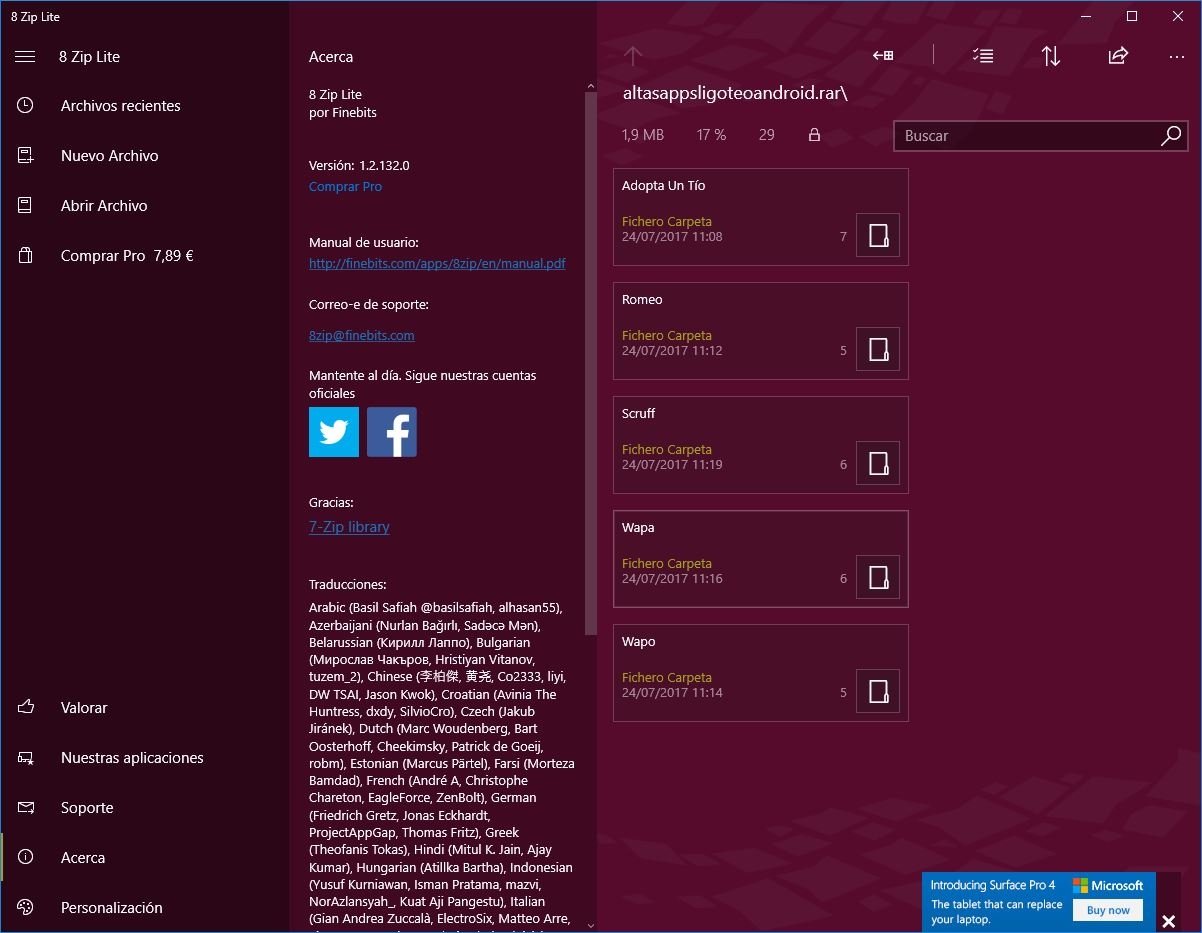Open Personalización settings
Viewport: 1202px width, 933px height.
pyautogui.click(x=145, y=908)
